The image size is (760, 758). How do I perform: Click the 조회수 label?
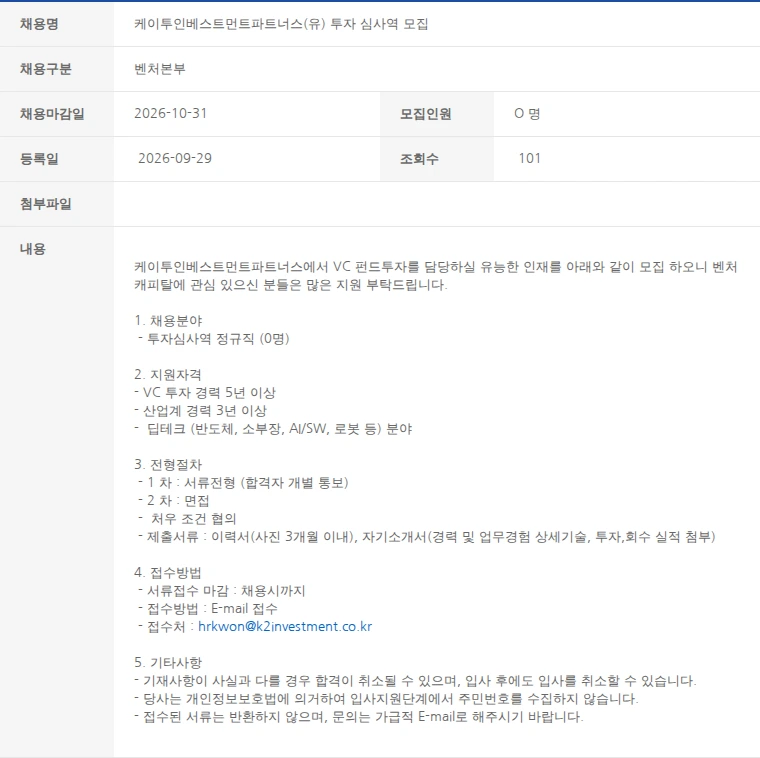click(x=419, y=159)
